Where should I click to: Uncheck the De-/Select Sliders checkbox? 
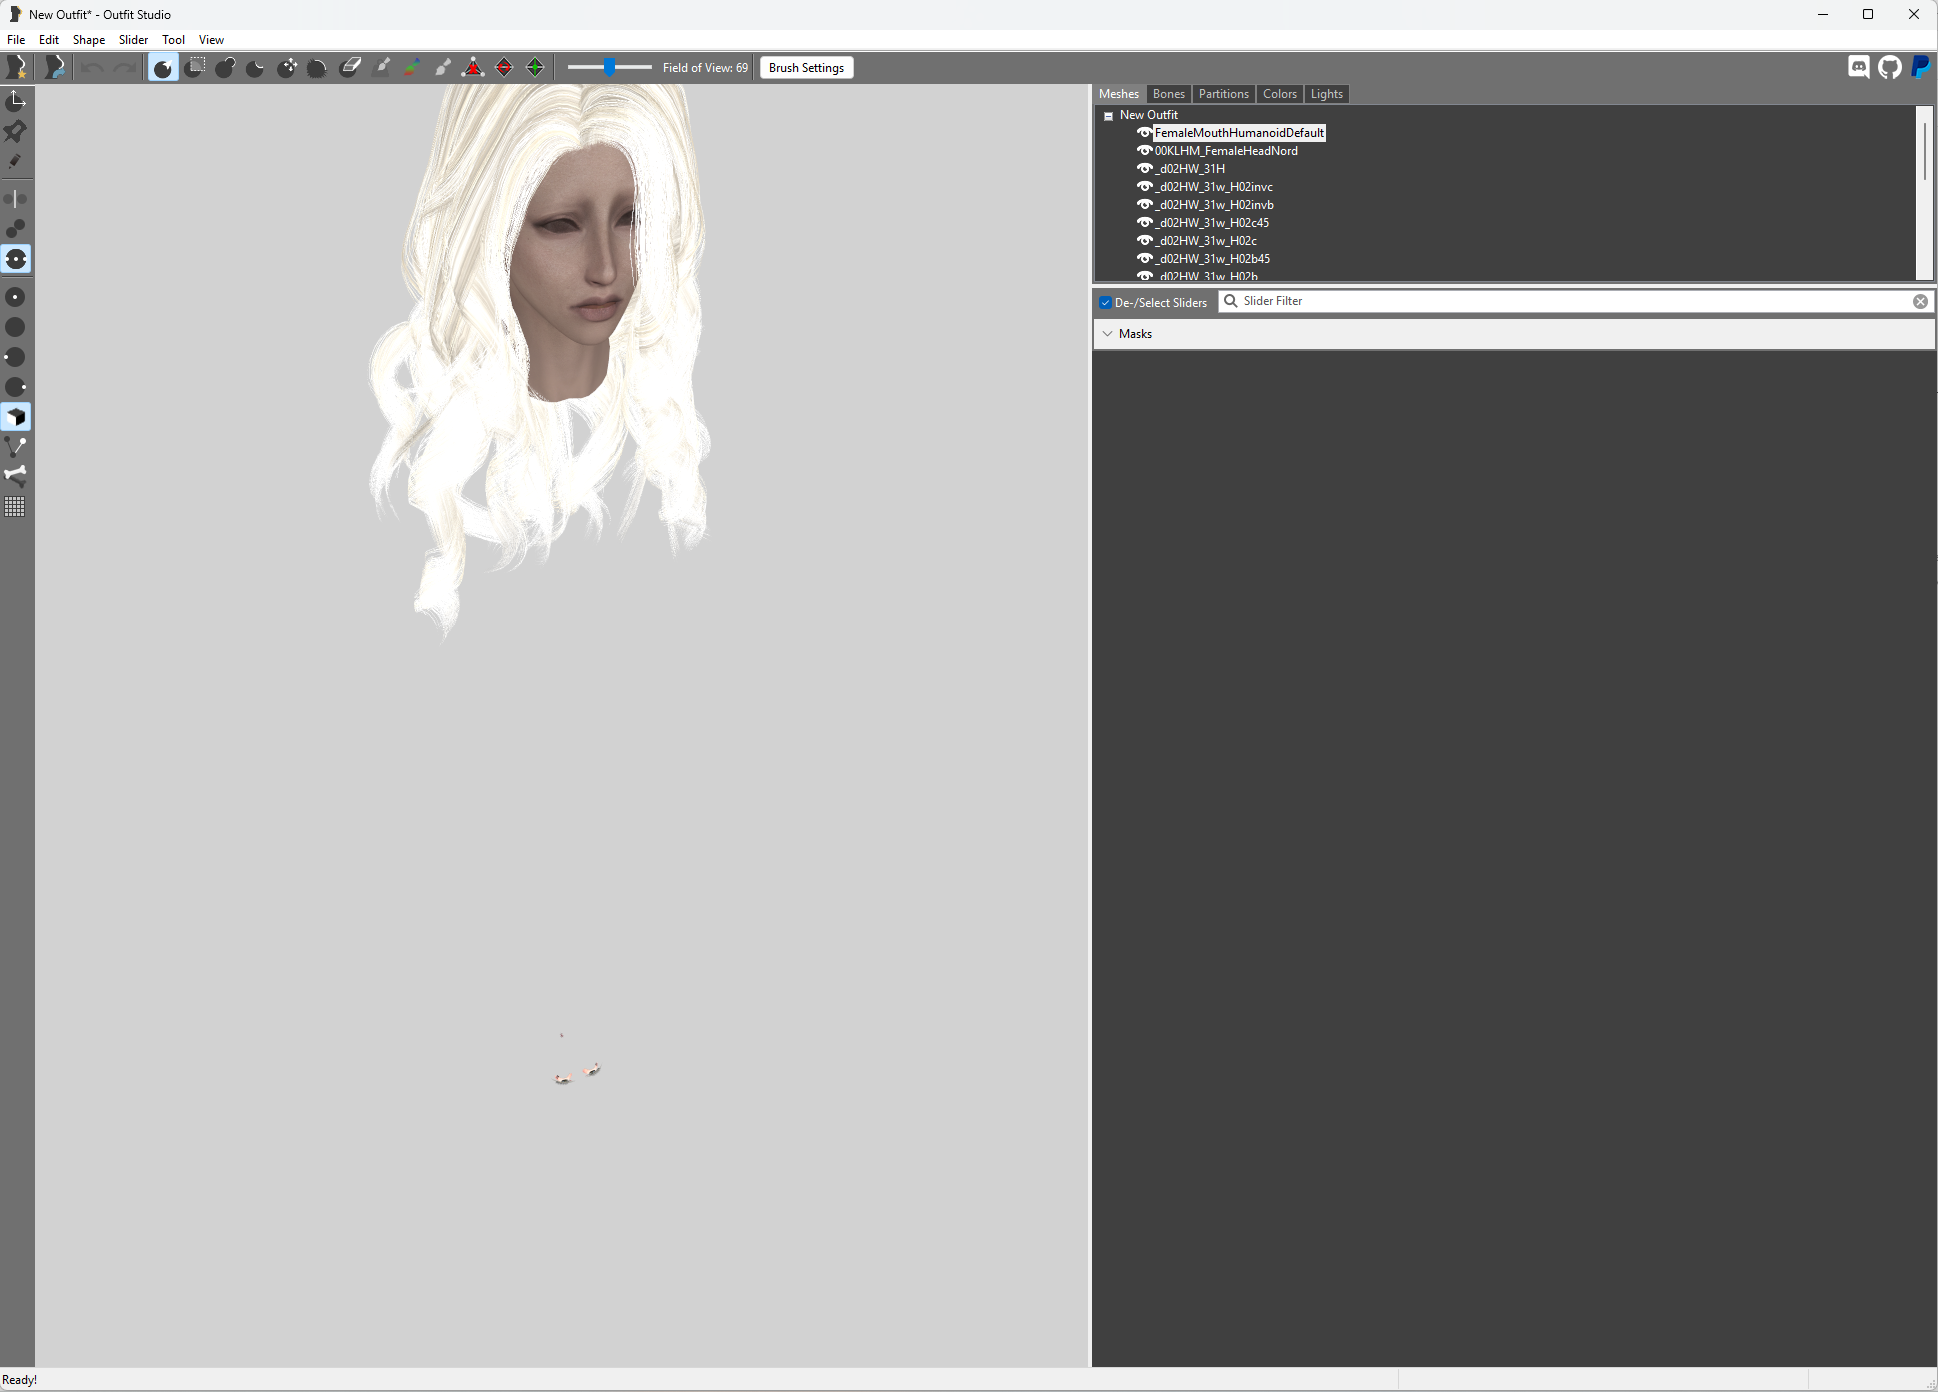point(1106,302)
